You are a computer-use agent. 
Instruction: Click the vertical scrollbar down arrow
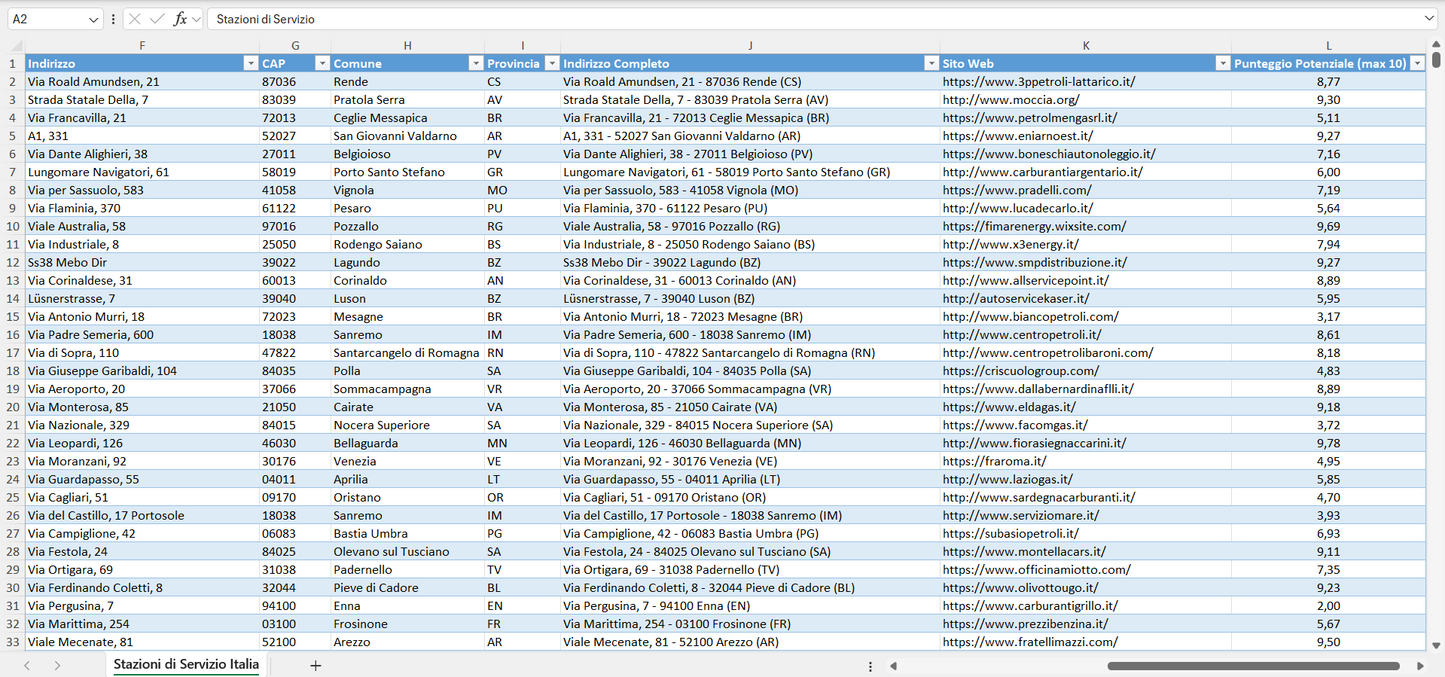[1436, 646]
